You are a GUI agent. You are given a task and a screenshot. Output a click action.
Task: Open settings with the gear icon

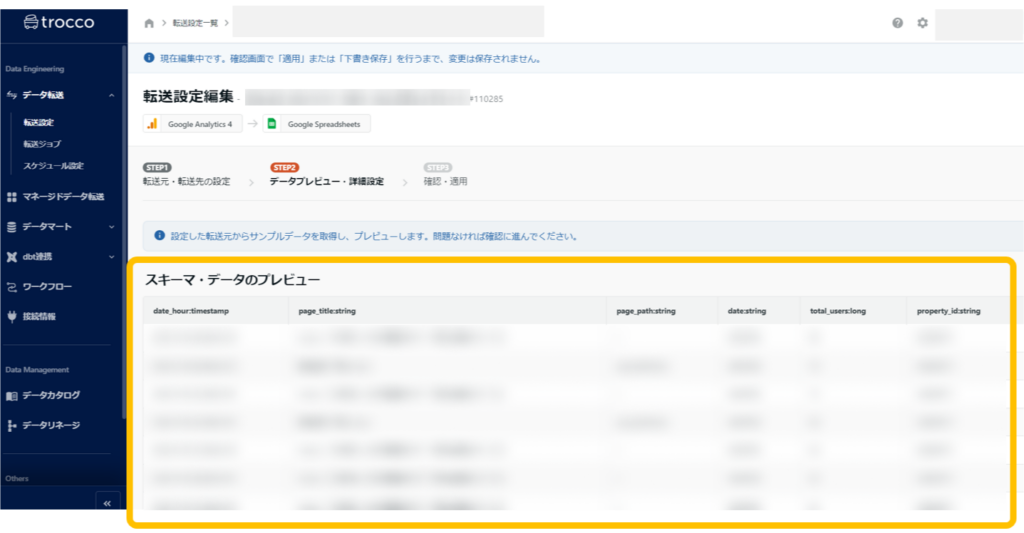point(922,23)
